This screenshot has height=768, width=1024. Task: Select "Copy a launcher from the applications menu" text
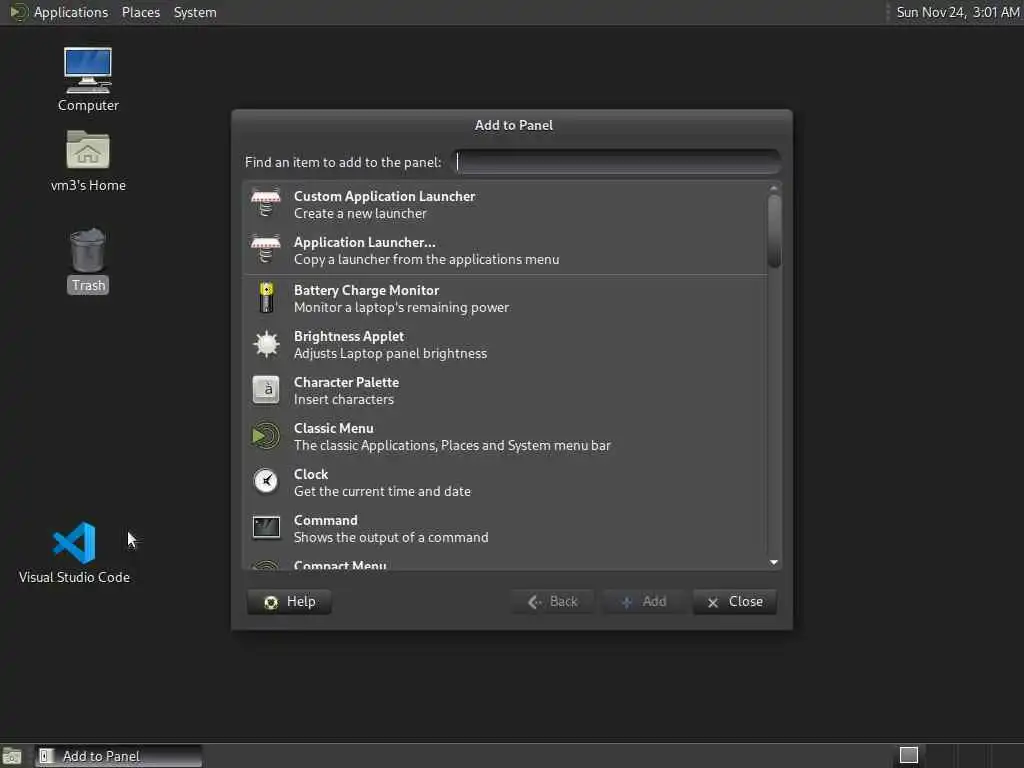pos(426,259)
